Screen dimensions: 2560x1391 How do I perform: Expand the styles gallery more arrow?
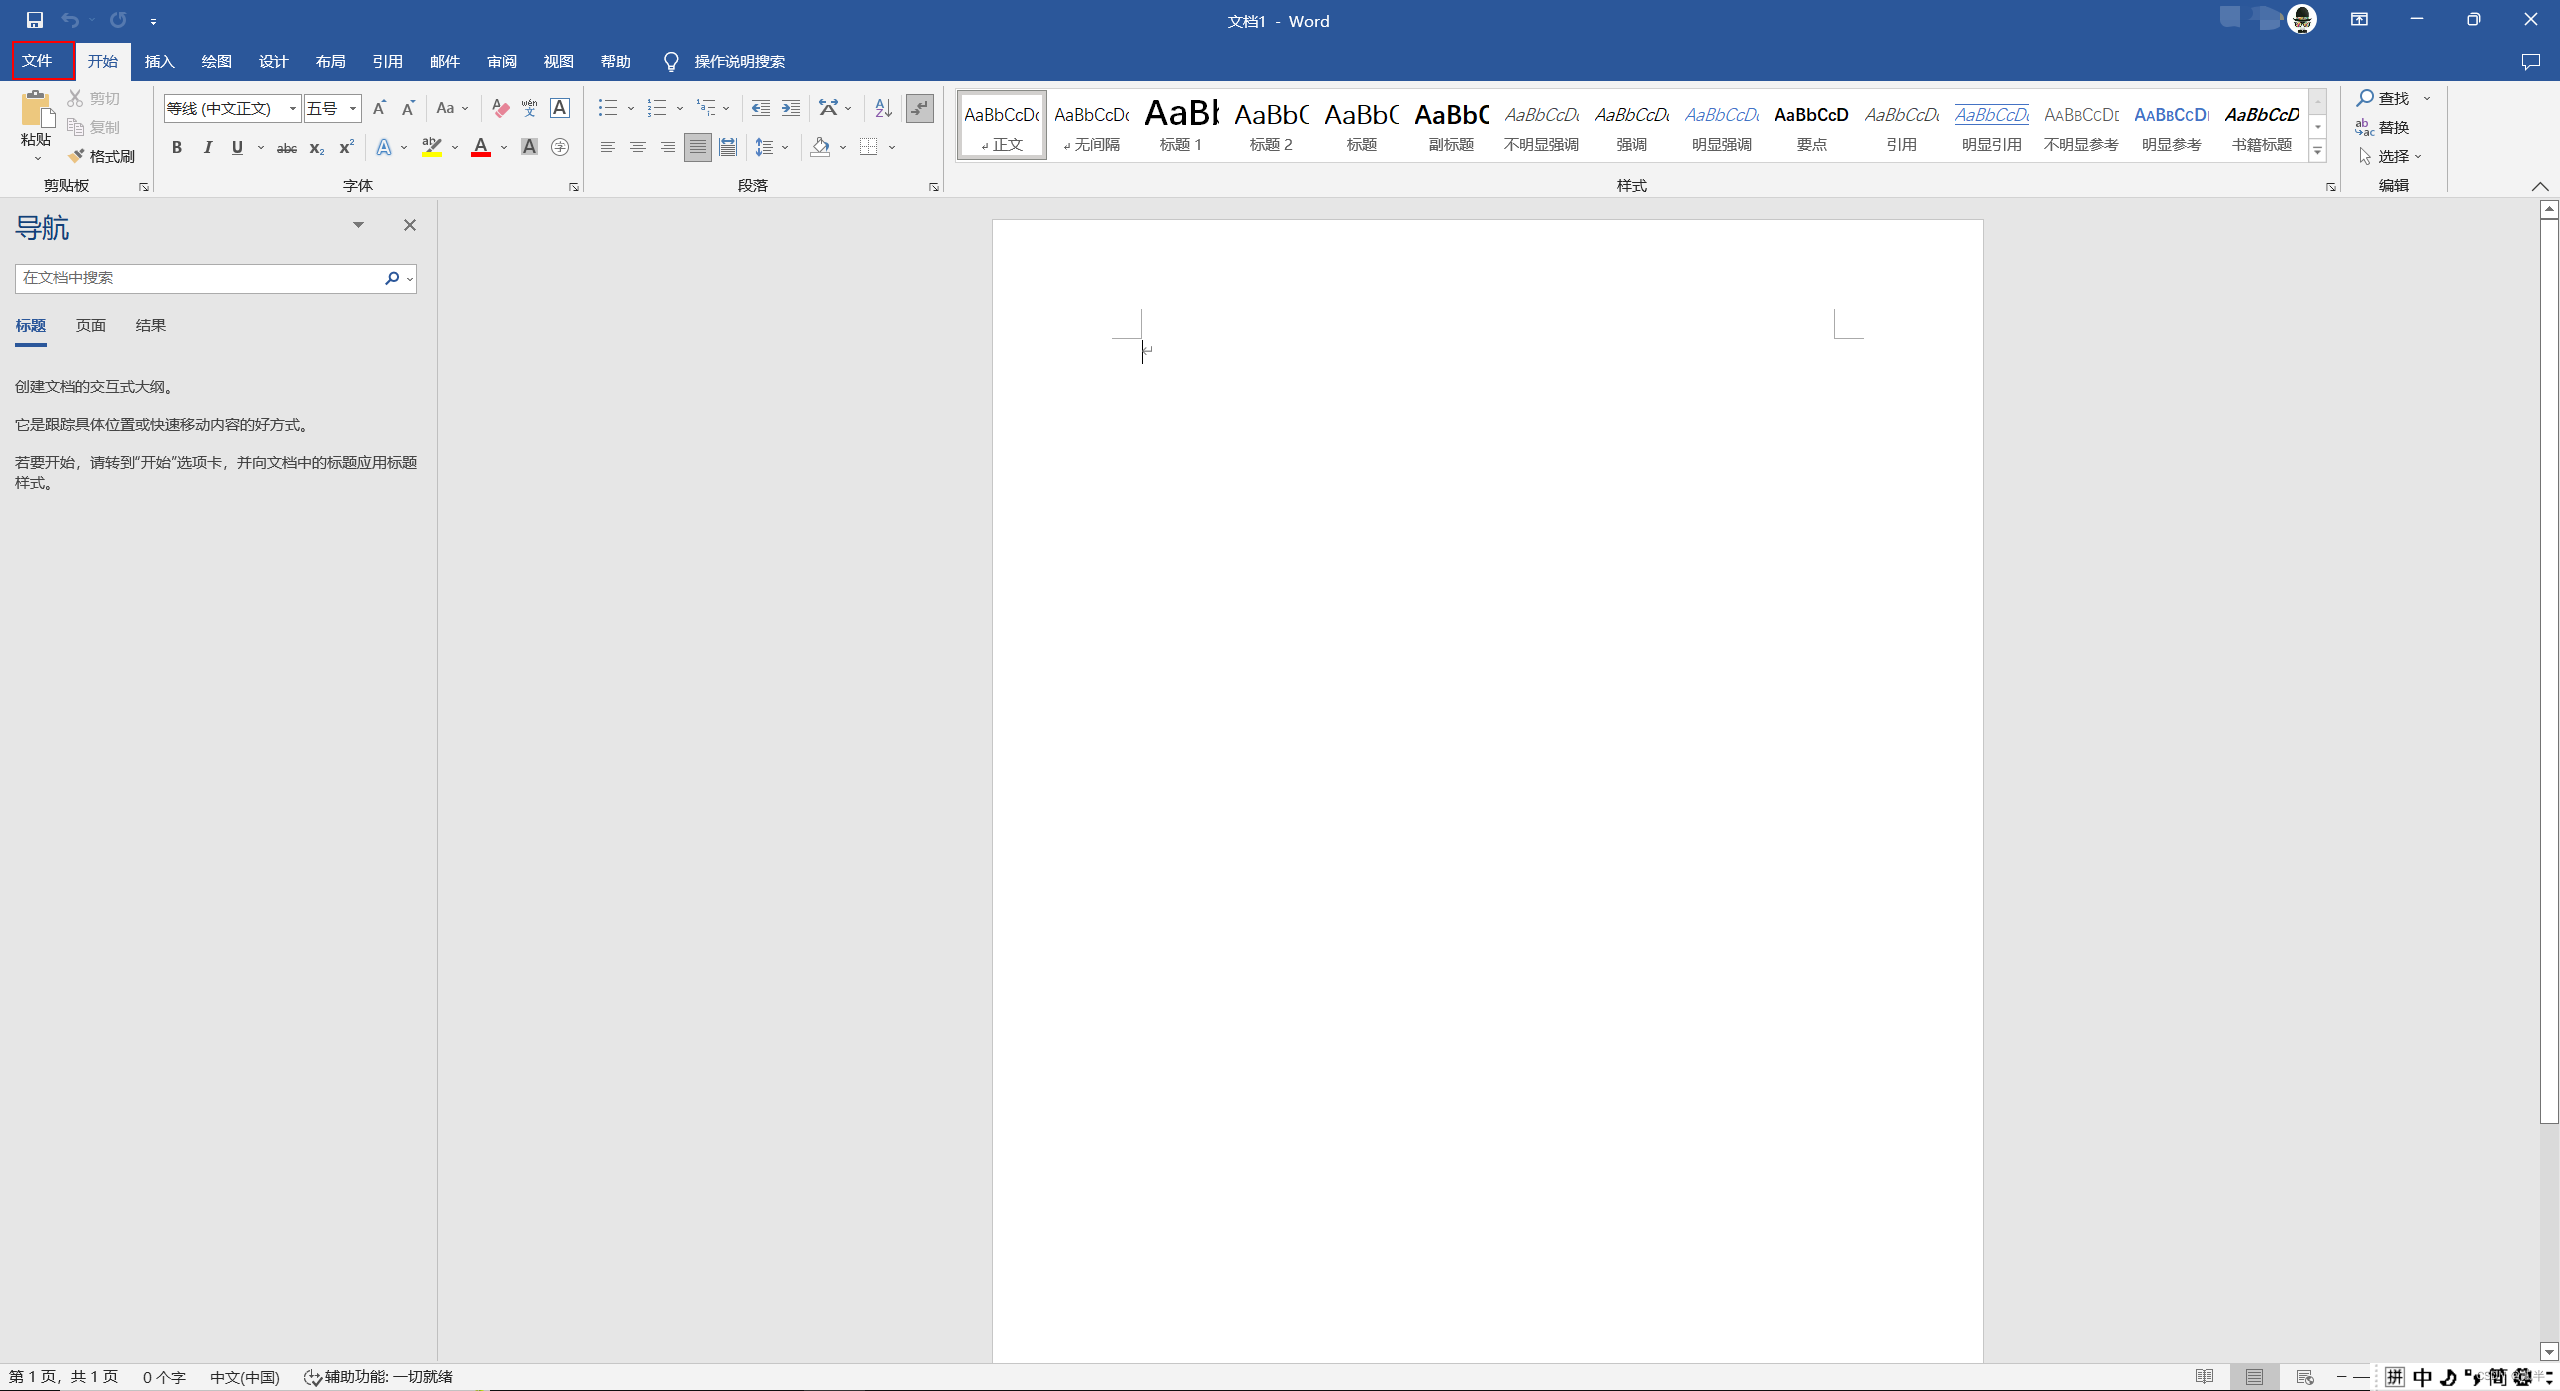(2317, 151)
